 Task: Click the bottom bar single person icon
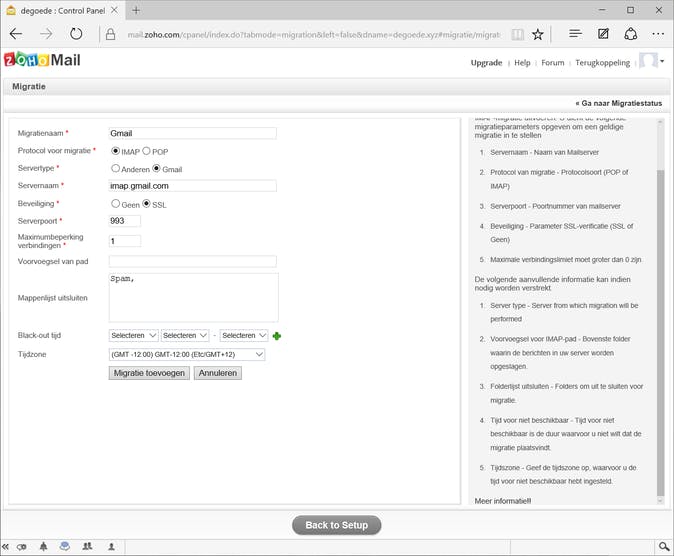tap(111, 547)
